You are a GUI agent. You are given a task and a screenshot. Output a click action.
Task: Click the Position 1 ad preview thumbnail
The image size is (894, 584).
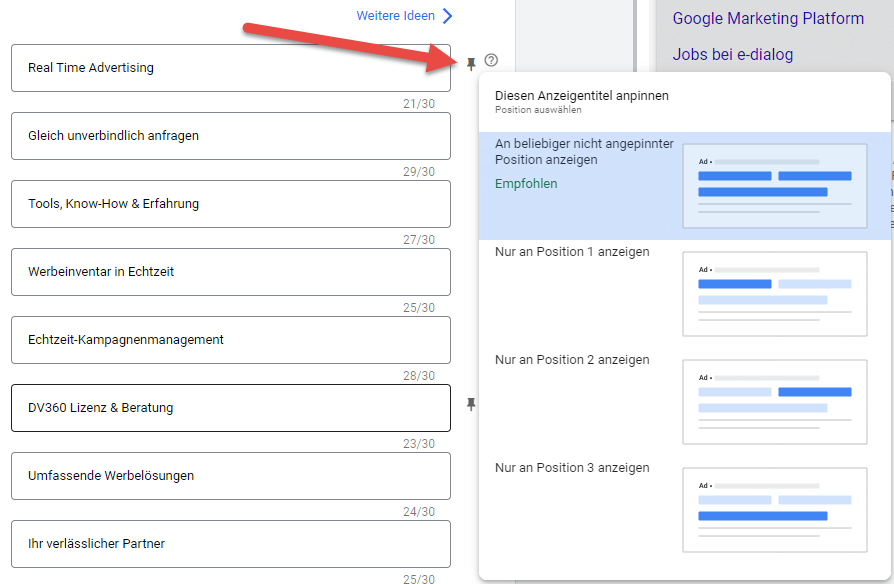(x=775, y=293)
